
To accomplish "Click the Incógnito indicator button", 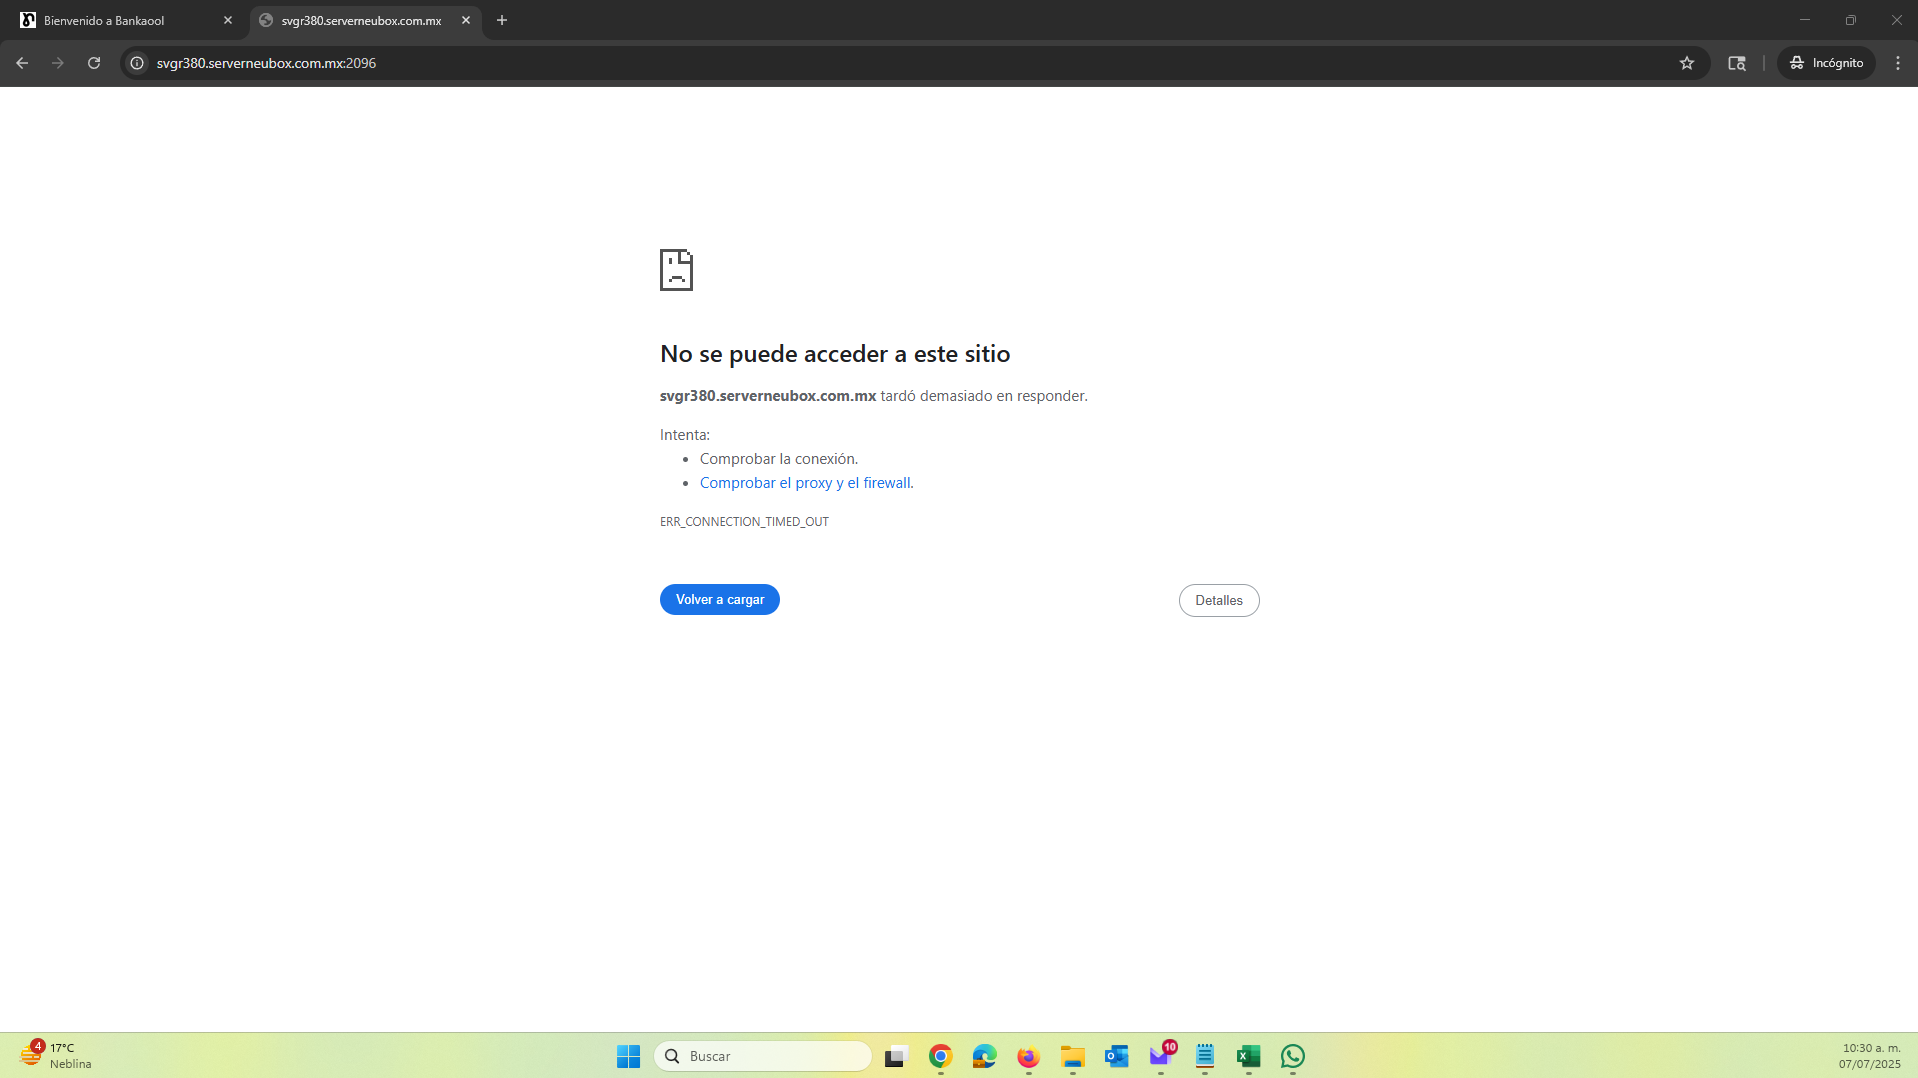I will [x=1826, y=63].
